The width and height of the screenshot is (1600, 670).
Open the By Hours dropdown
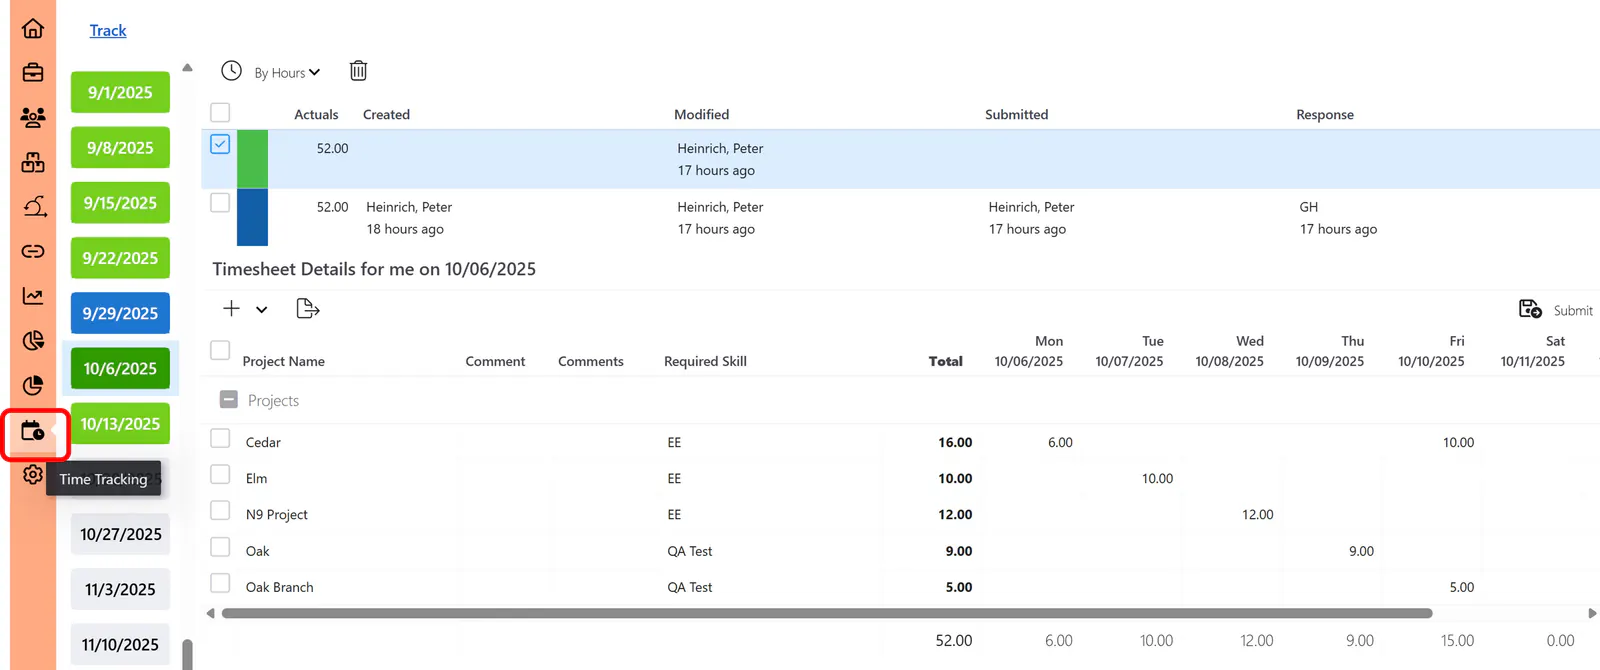point(287,72)
